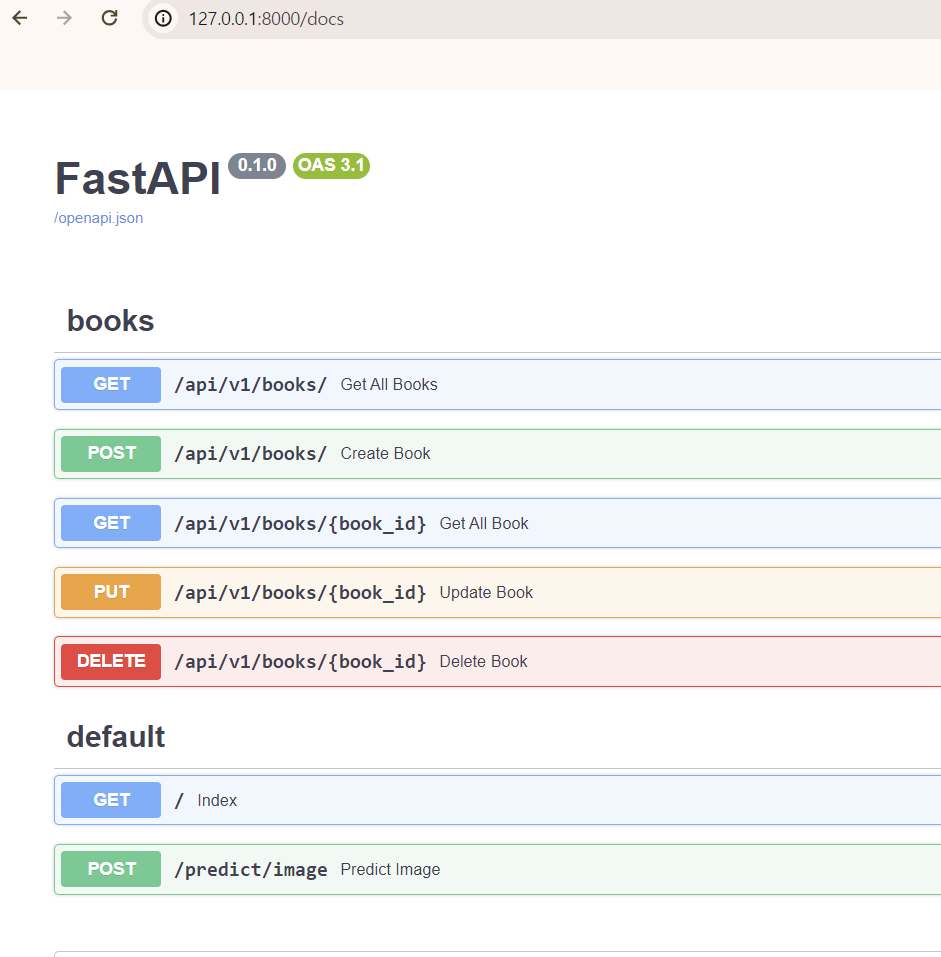Click the GET badge beside Get All Book

111,523
